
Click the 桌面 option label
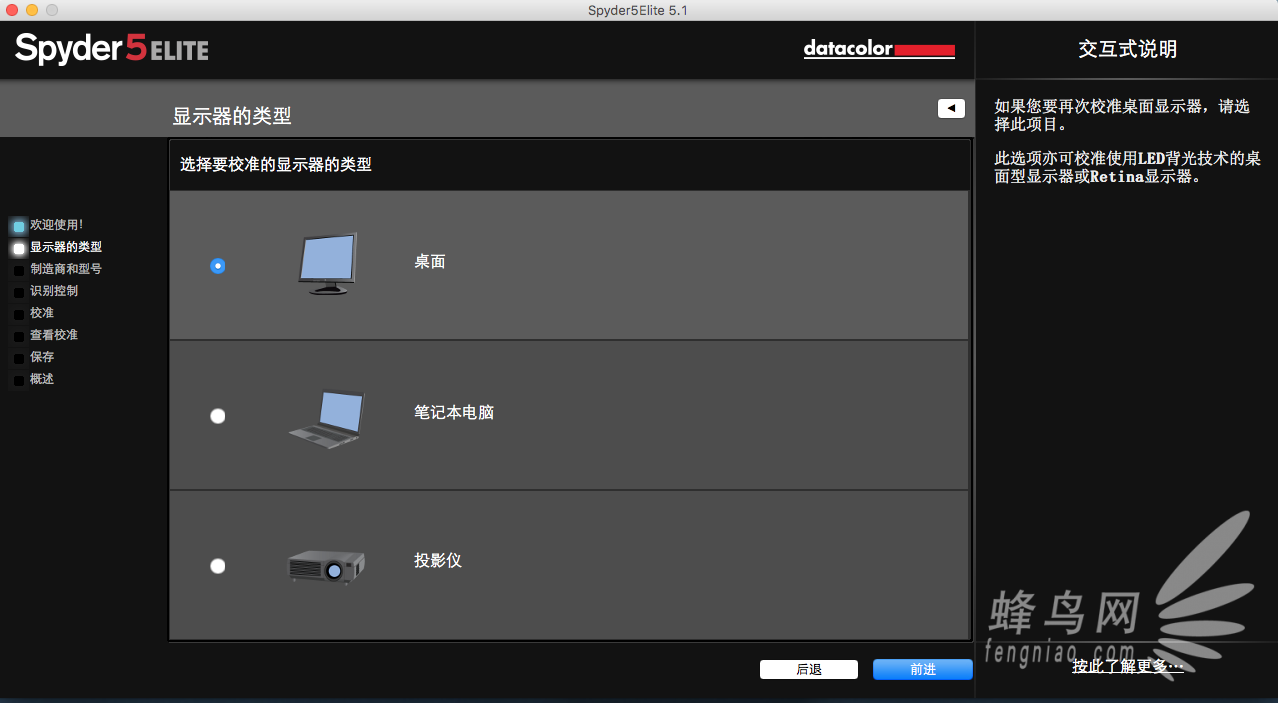click(x=430, y=262)
